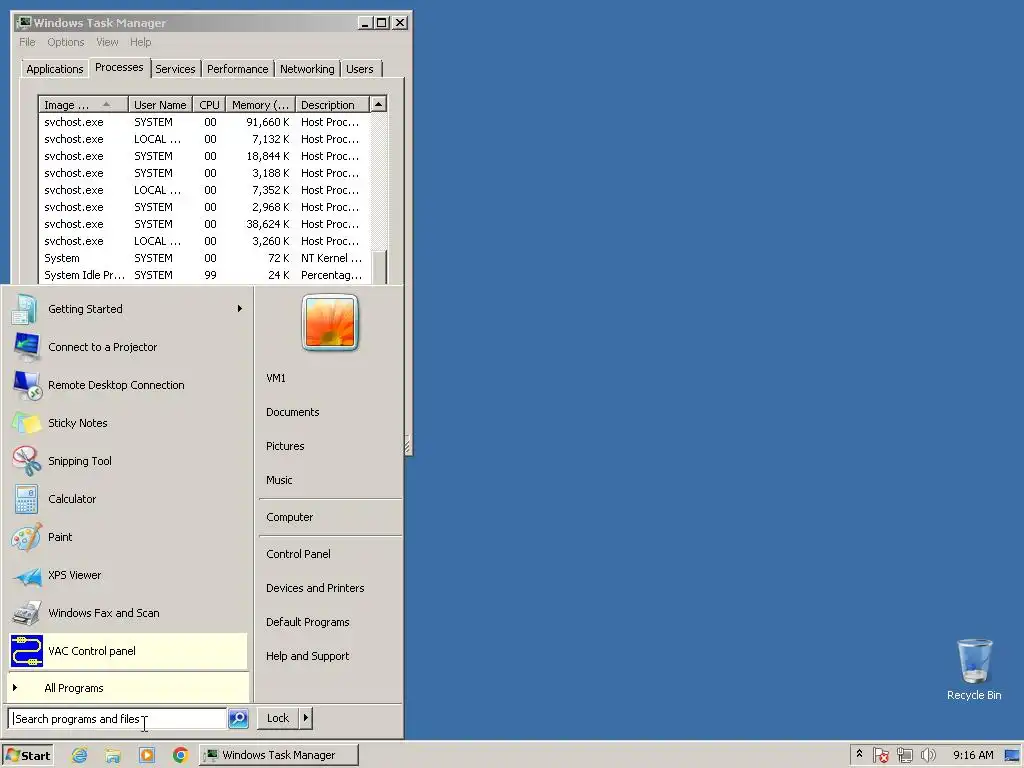Open Paint program
Image resolution: width=1024 pixels, height=768 pixels.
[129, 537]
